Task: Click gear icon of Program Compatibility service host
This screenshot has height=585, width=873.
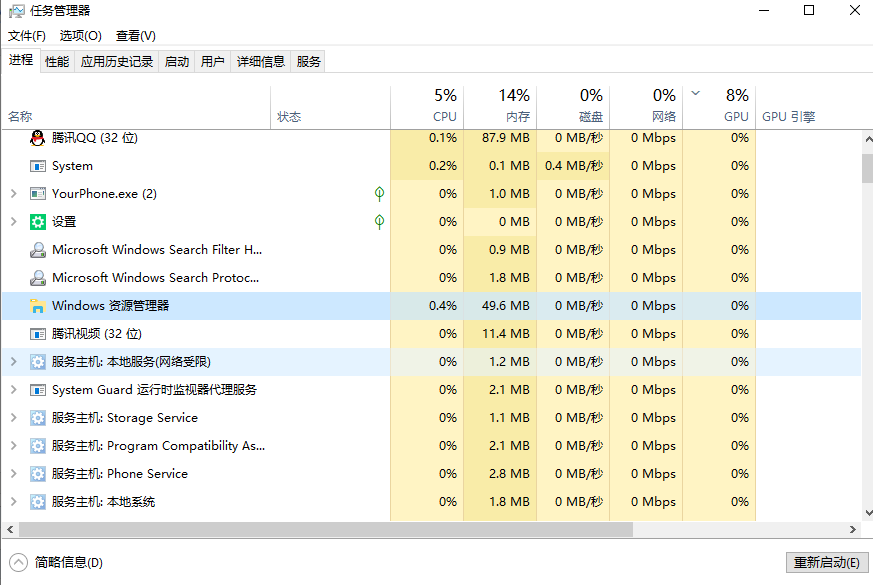Action: coord(37,446)
